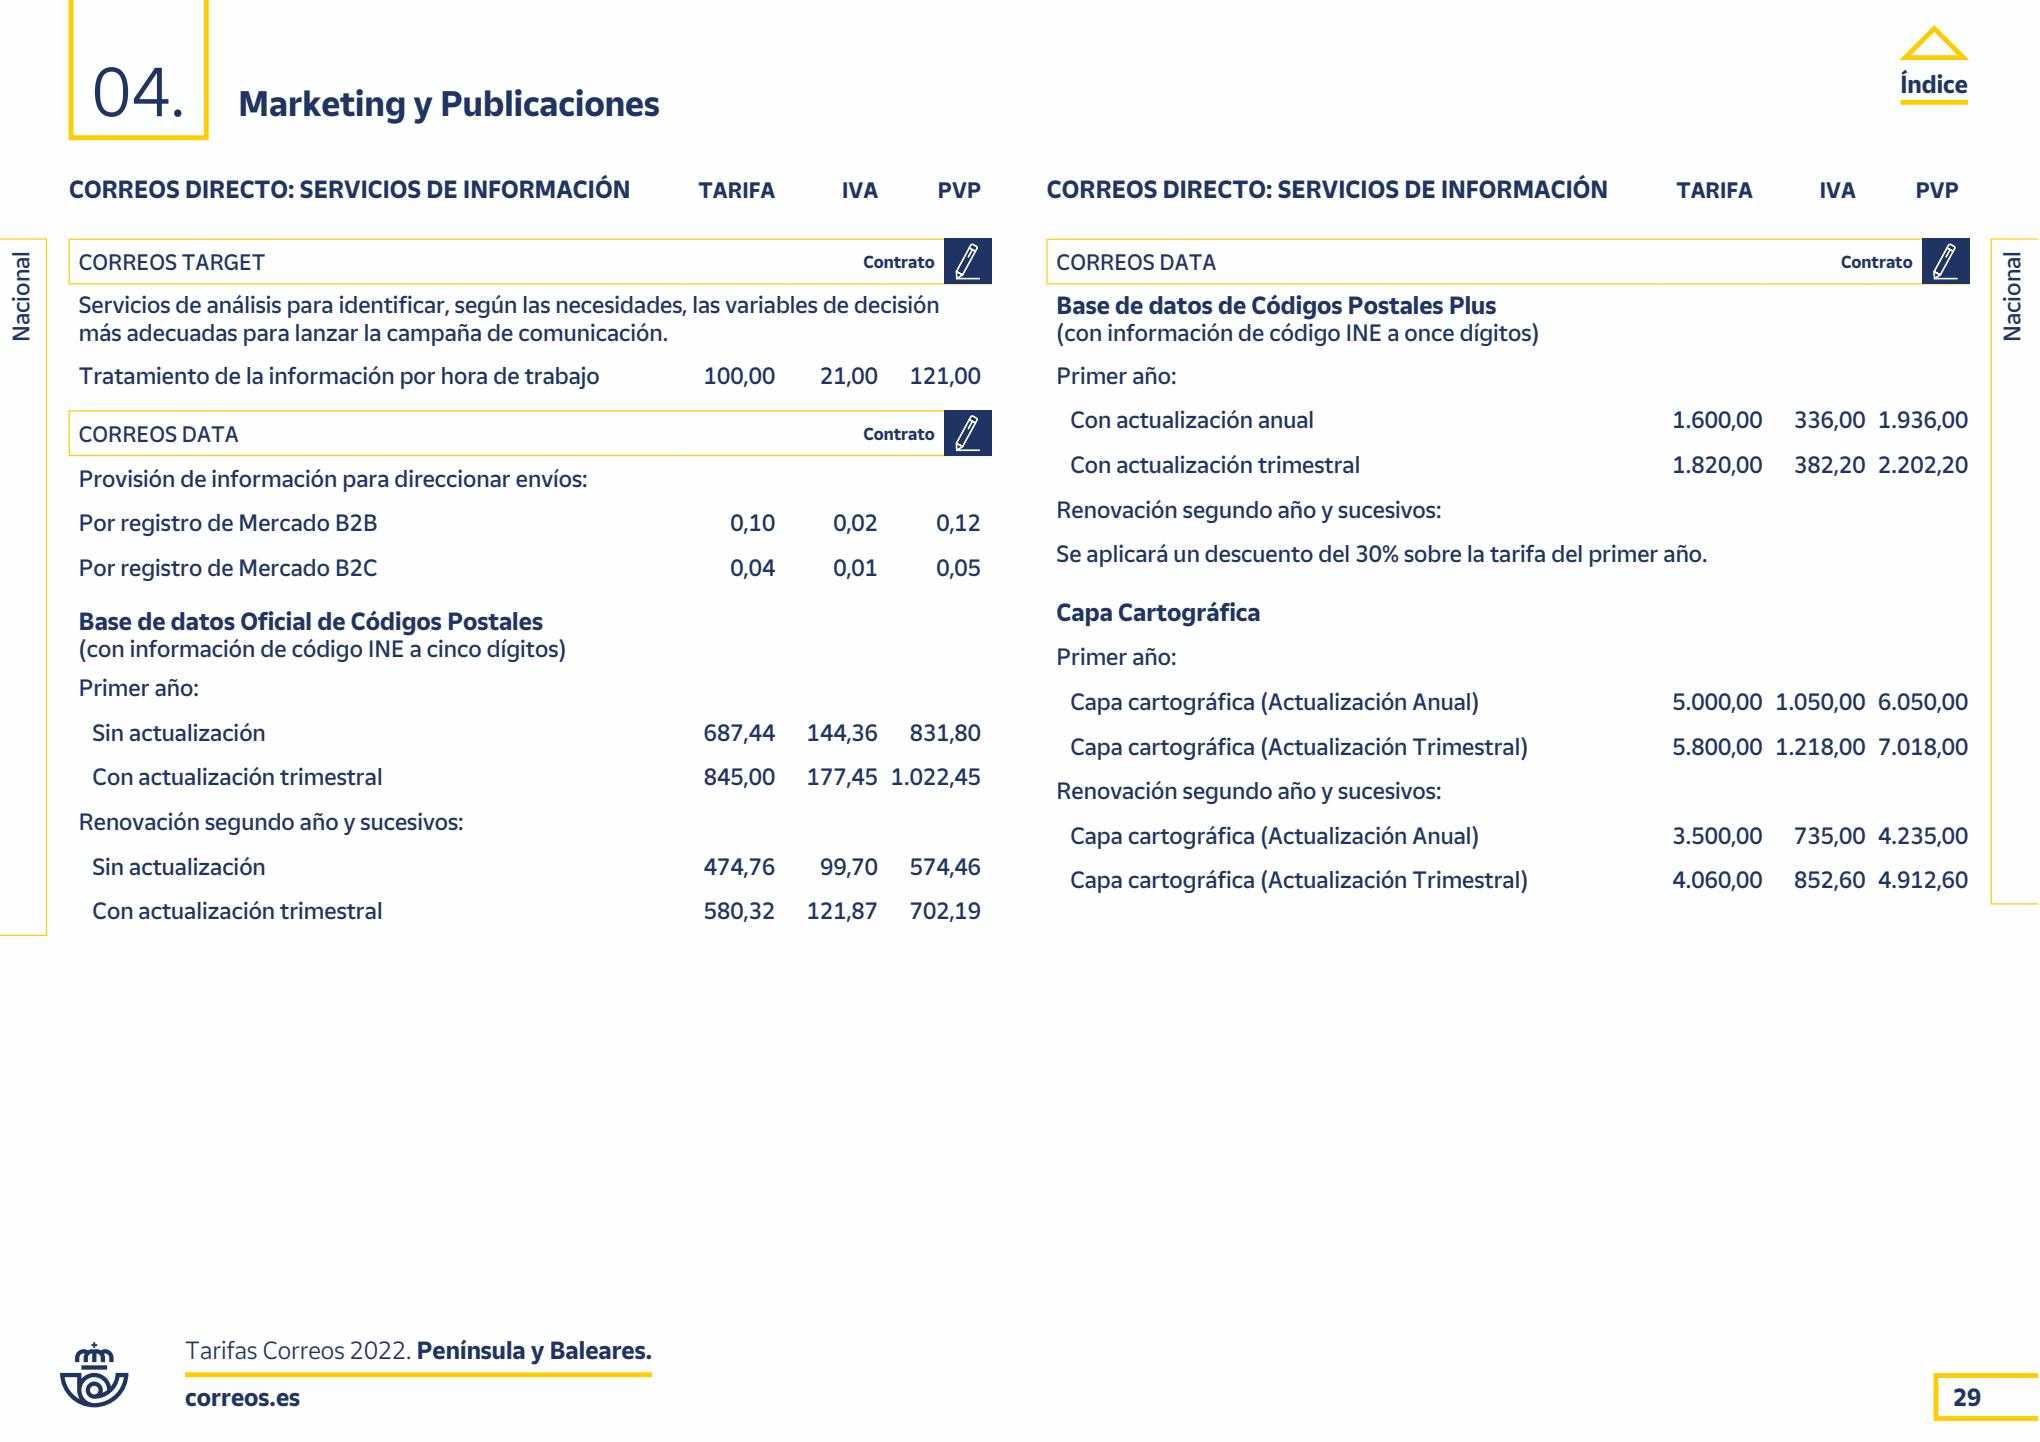Click the pencil icon in left column CORREOS DATA row
The height and width of the screenshot is (1442, 2040).
pyautogui.click(x=967, y=434)
